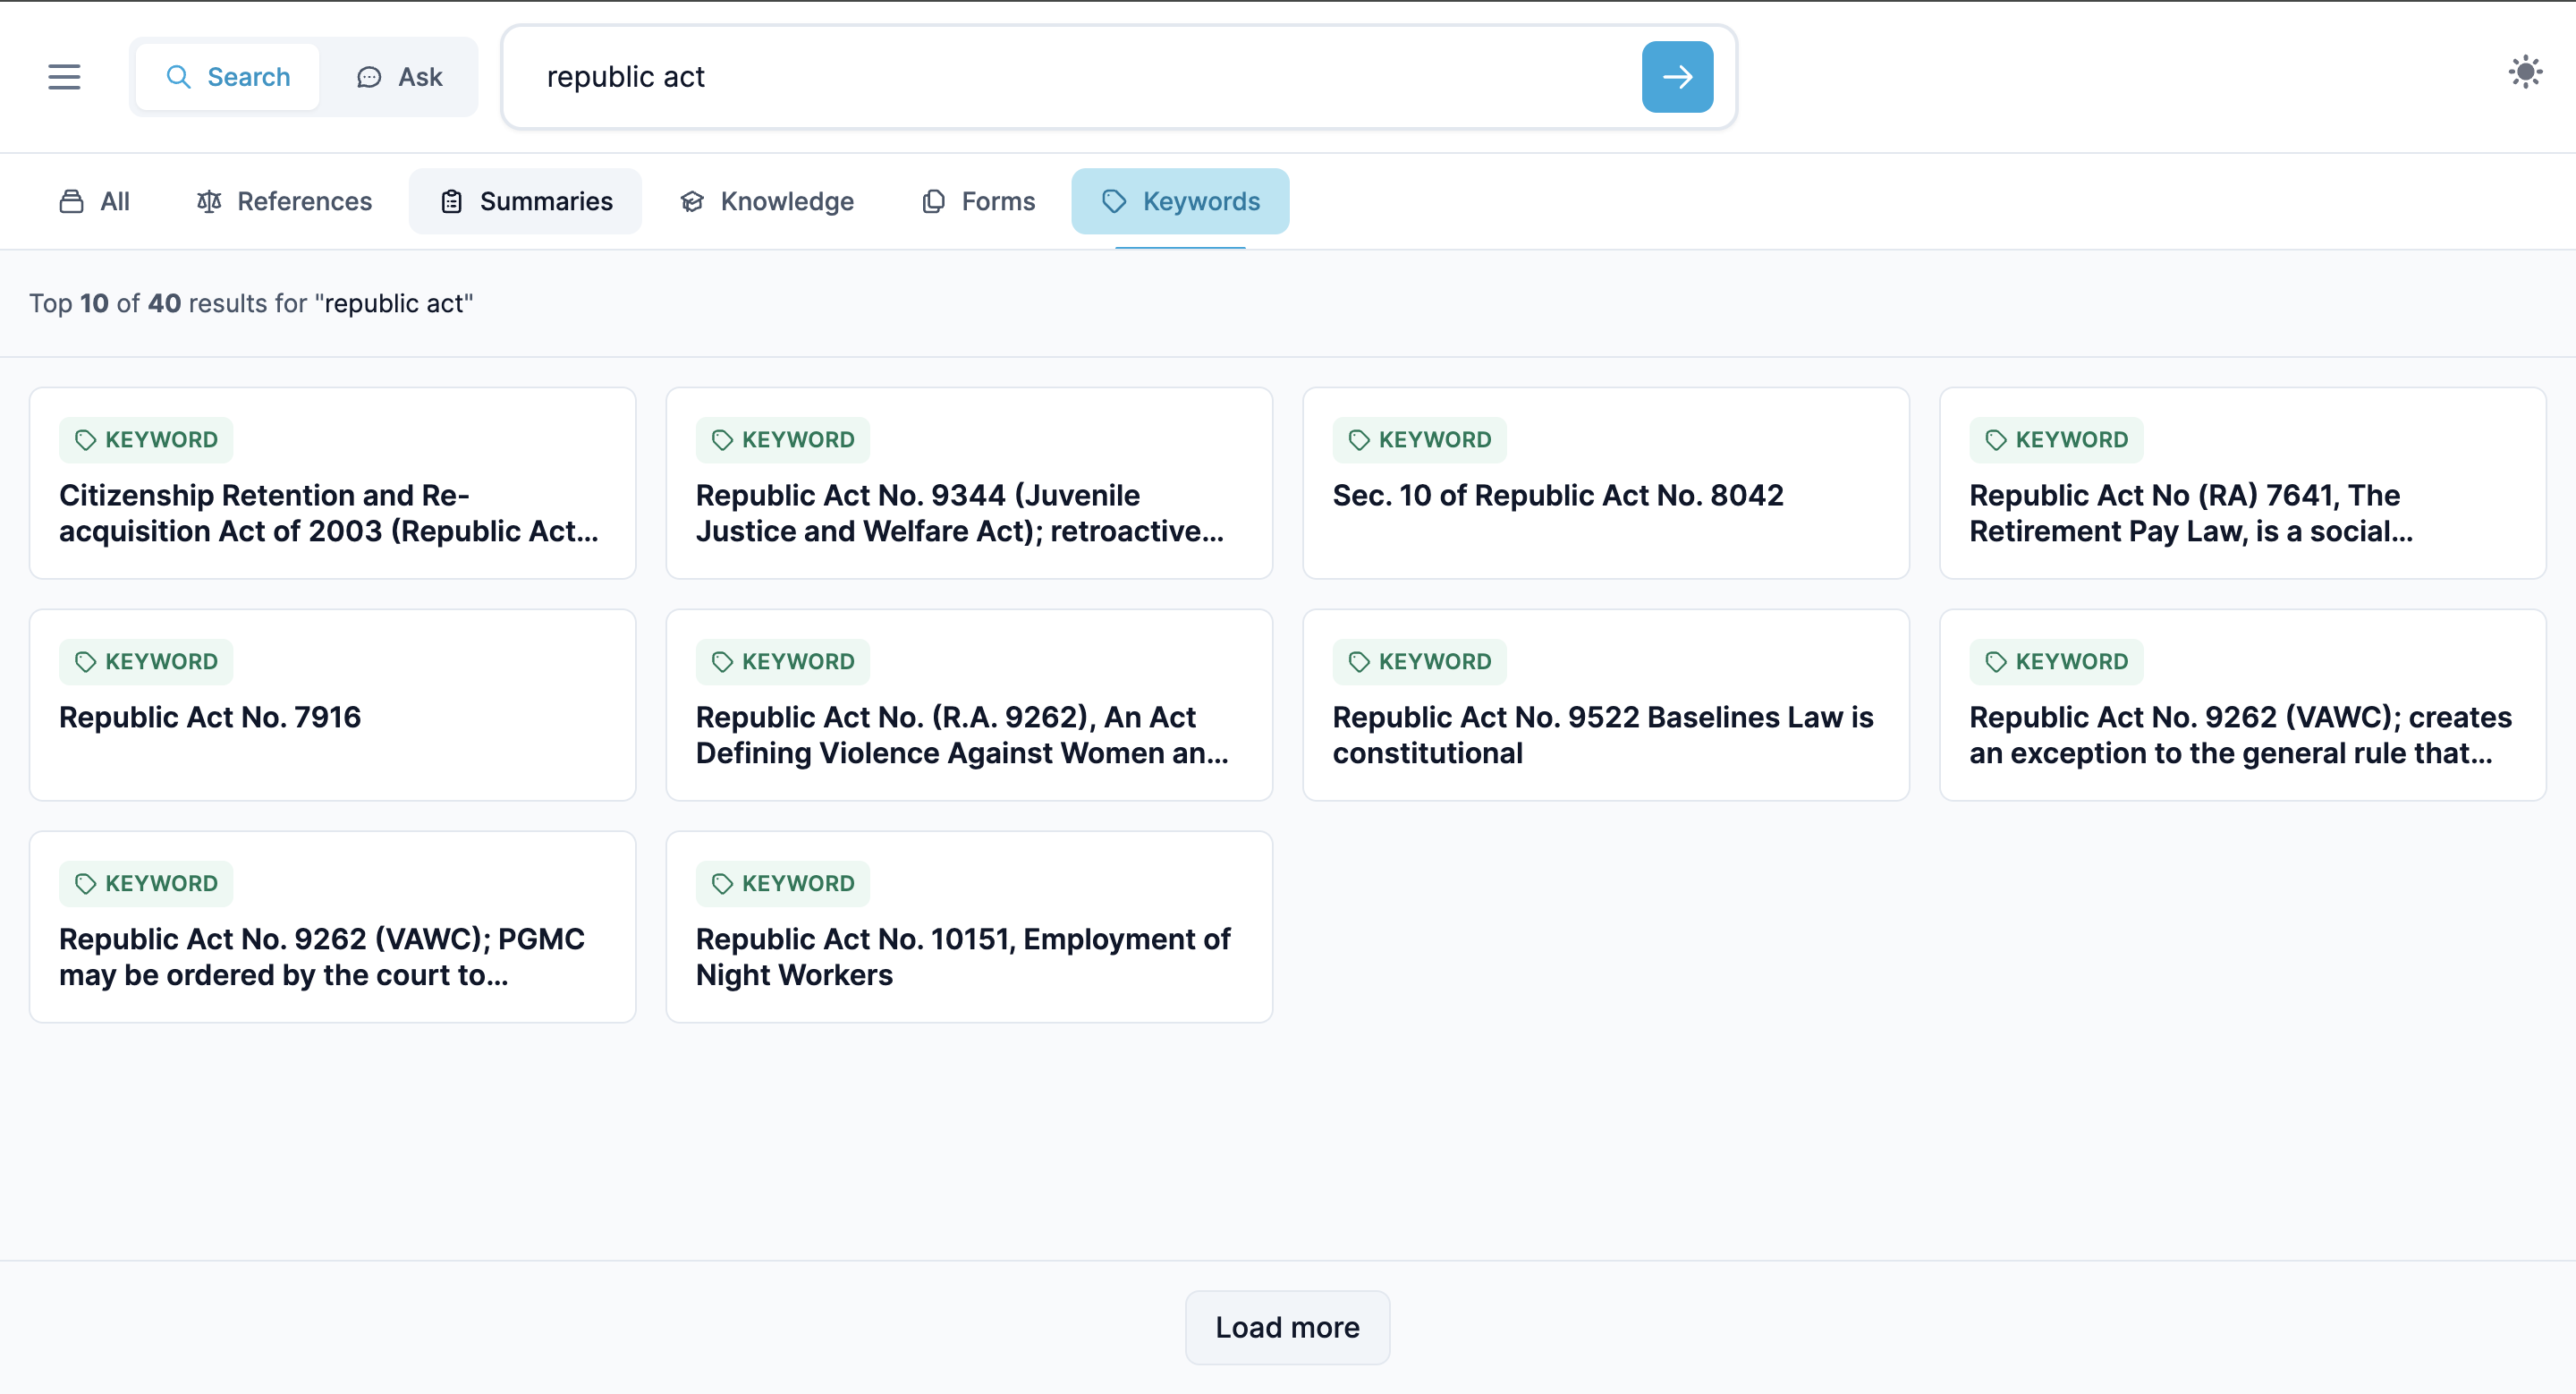
Task: Load more results
Action: pyautogui.click(x=1287, y=1327)
